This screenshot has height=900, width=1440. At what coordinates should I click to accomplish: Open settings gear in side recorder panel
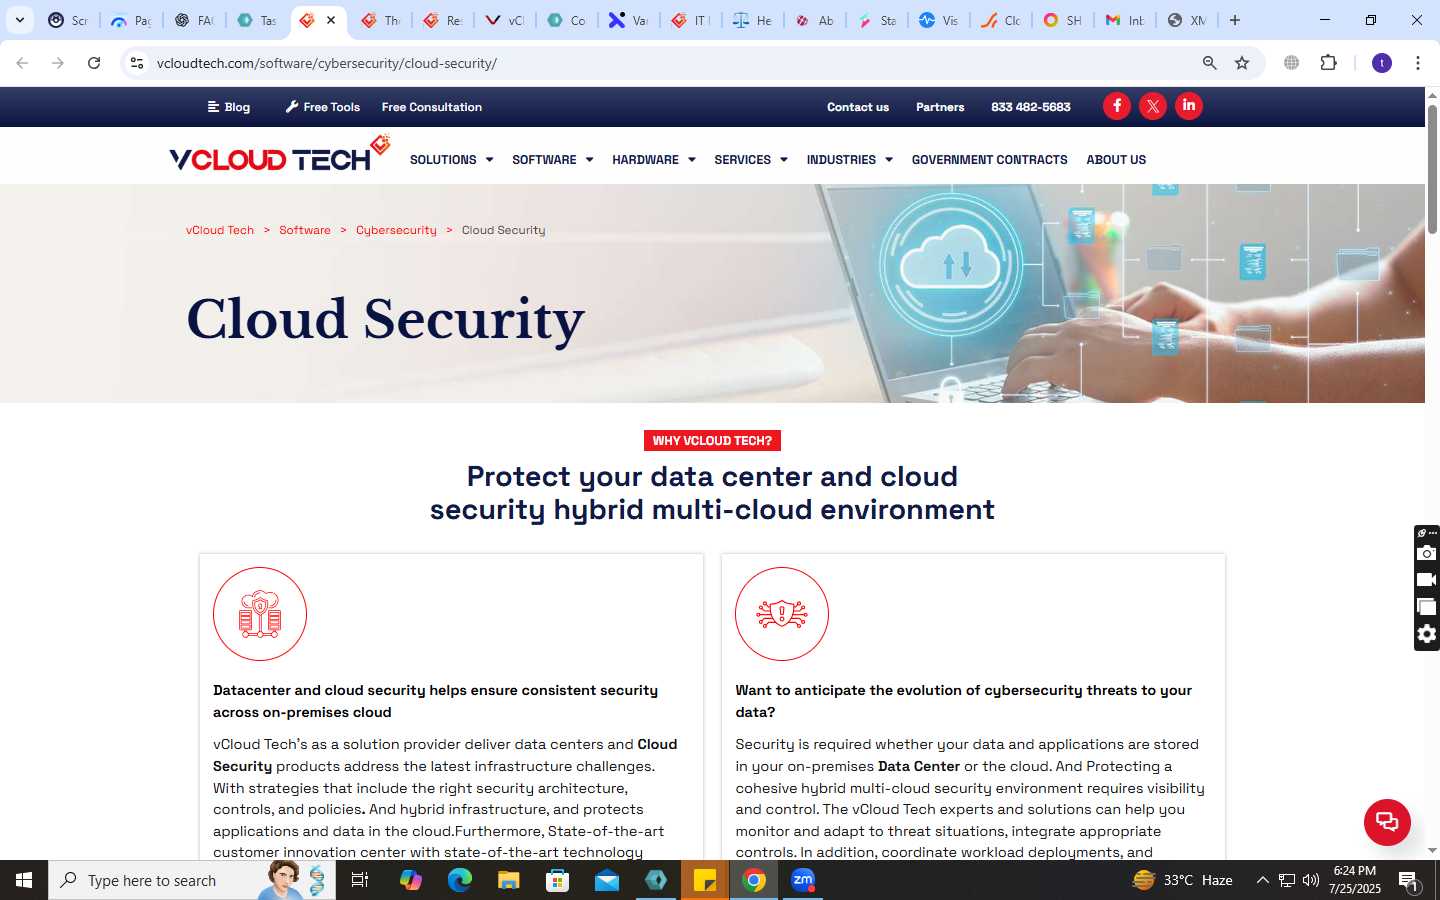tap(1427, 634)
